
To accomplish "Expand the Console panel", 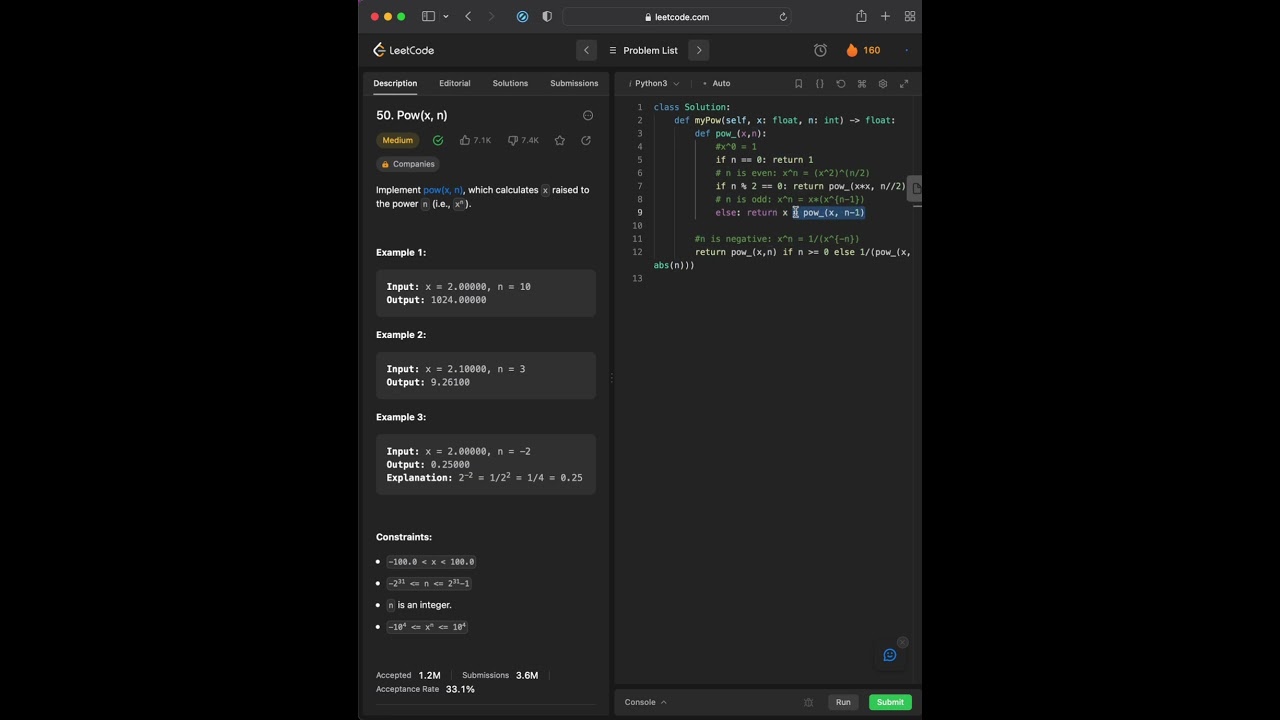I will 645,702.
